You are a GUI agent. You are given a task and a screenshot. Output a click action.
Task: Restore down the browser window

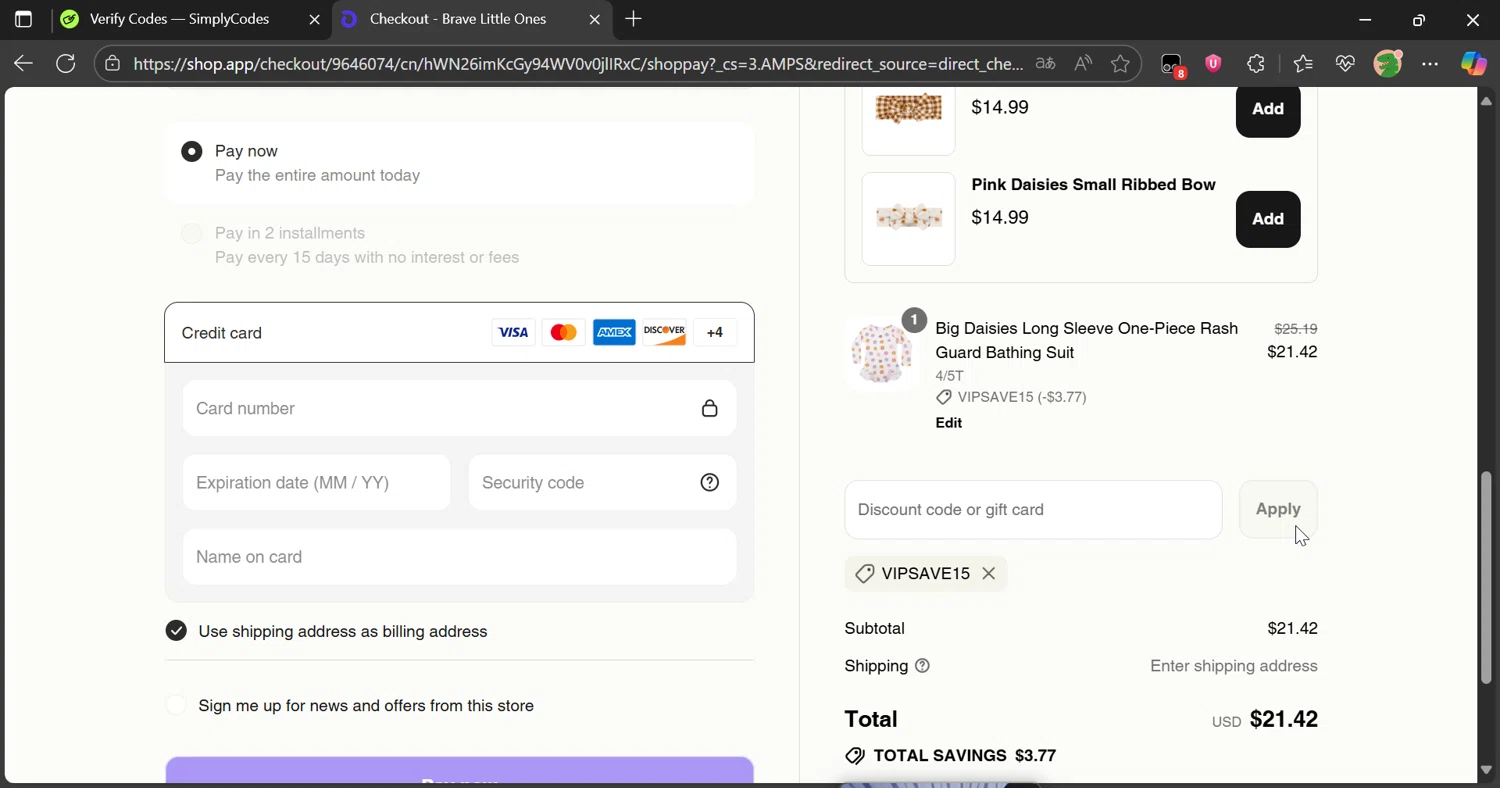1418,19
